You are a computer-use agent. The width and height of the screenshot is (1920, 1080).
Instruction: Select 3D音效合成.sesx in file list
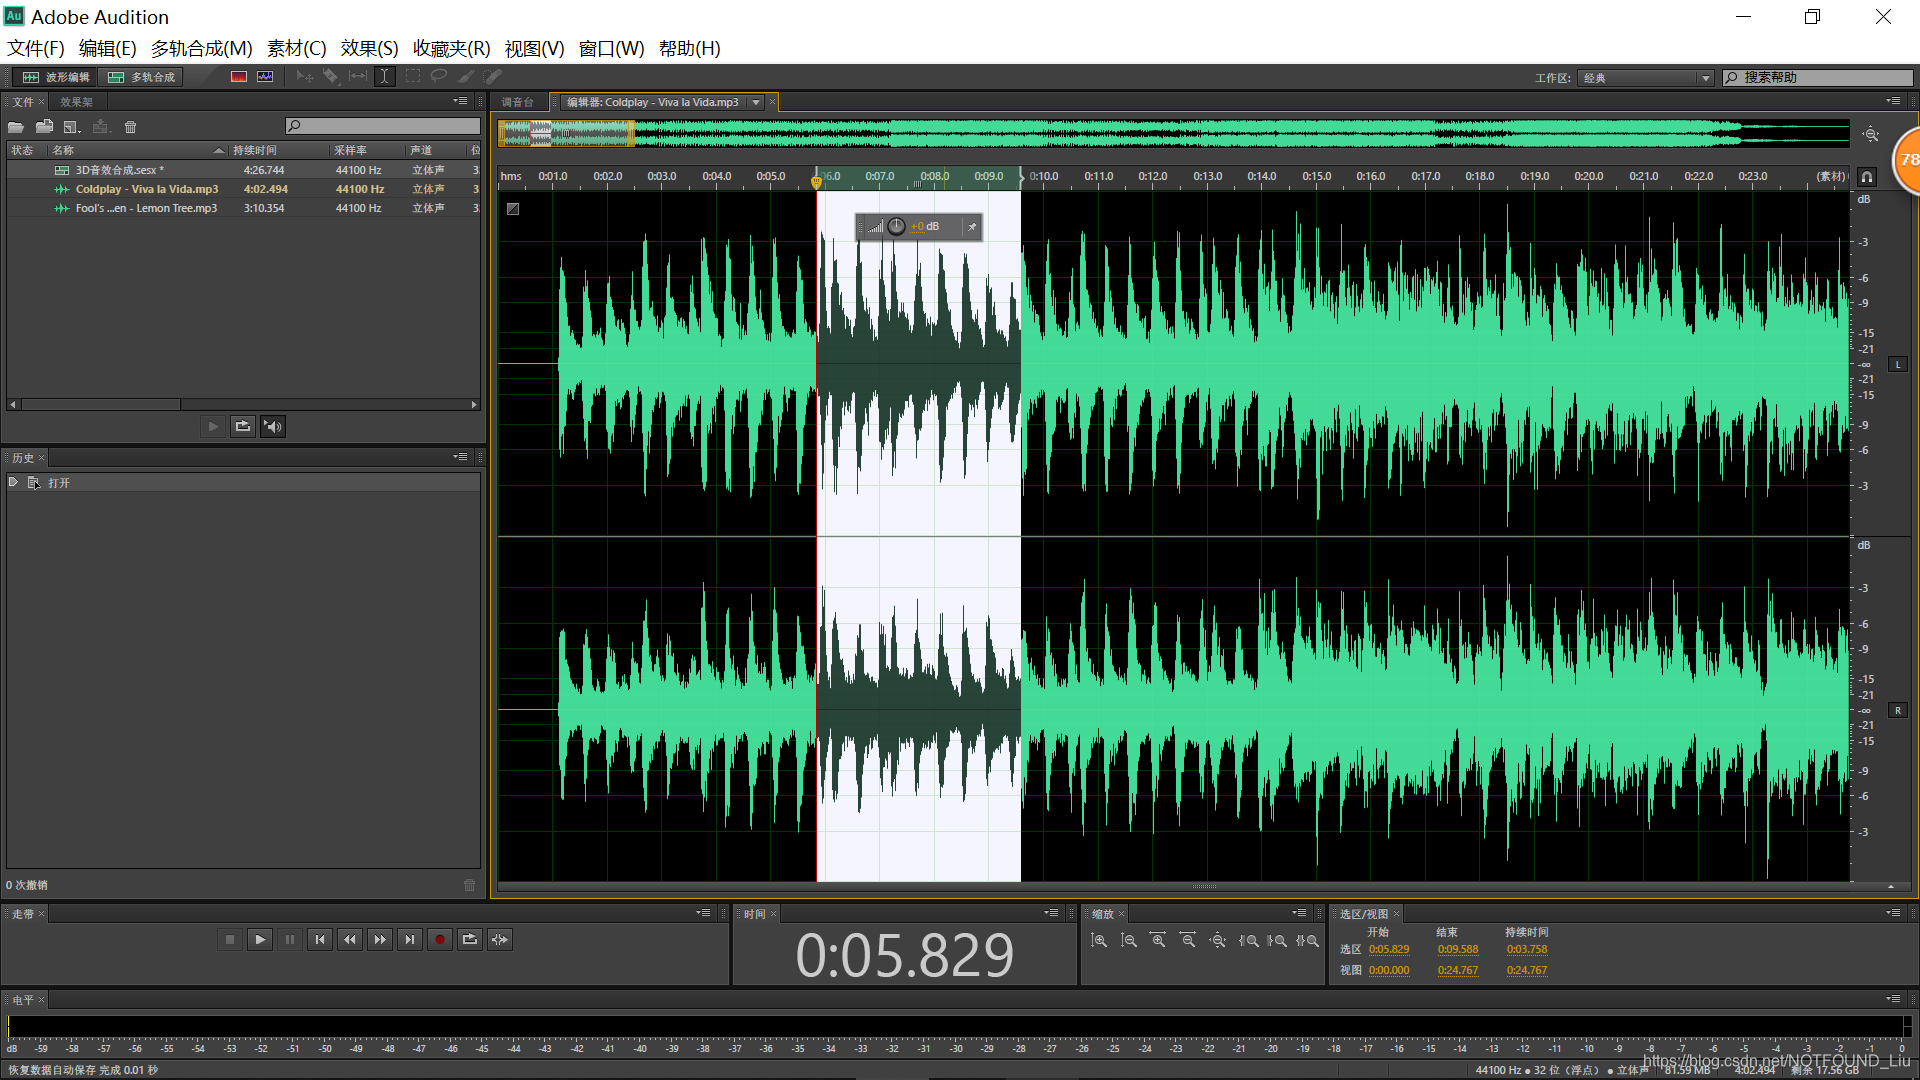coord(243,170)
